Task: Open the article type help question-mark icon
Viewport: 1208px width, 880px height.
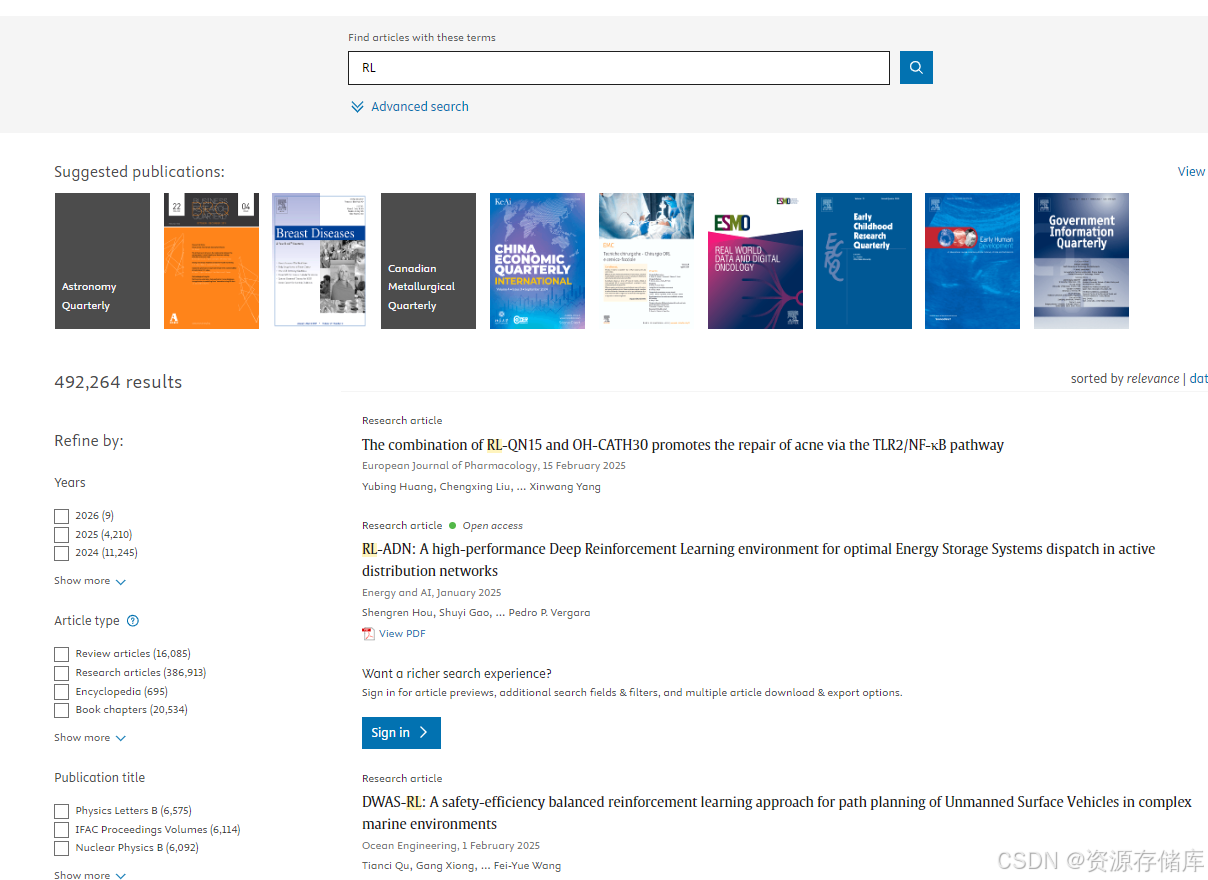Action: [133, 621]
